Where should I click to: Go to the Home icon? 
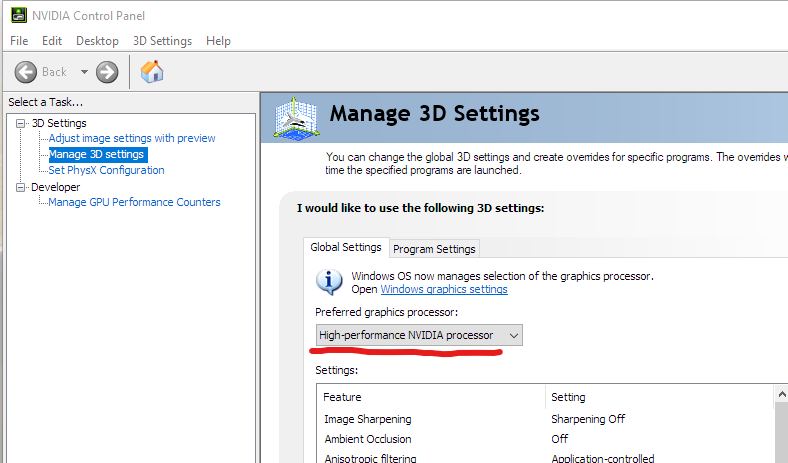click(152, 72)
